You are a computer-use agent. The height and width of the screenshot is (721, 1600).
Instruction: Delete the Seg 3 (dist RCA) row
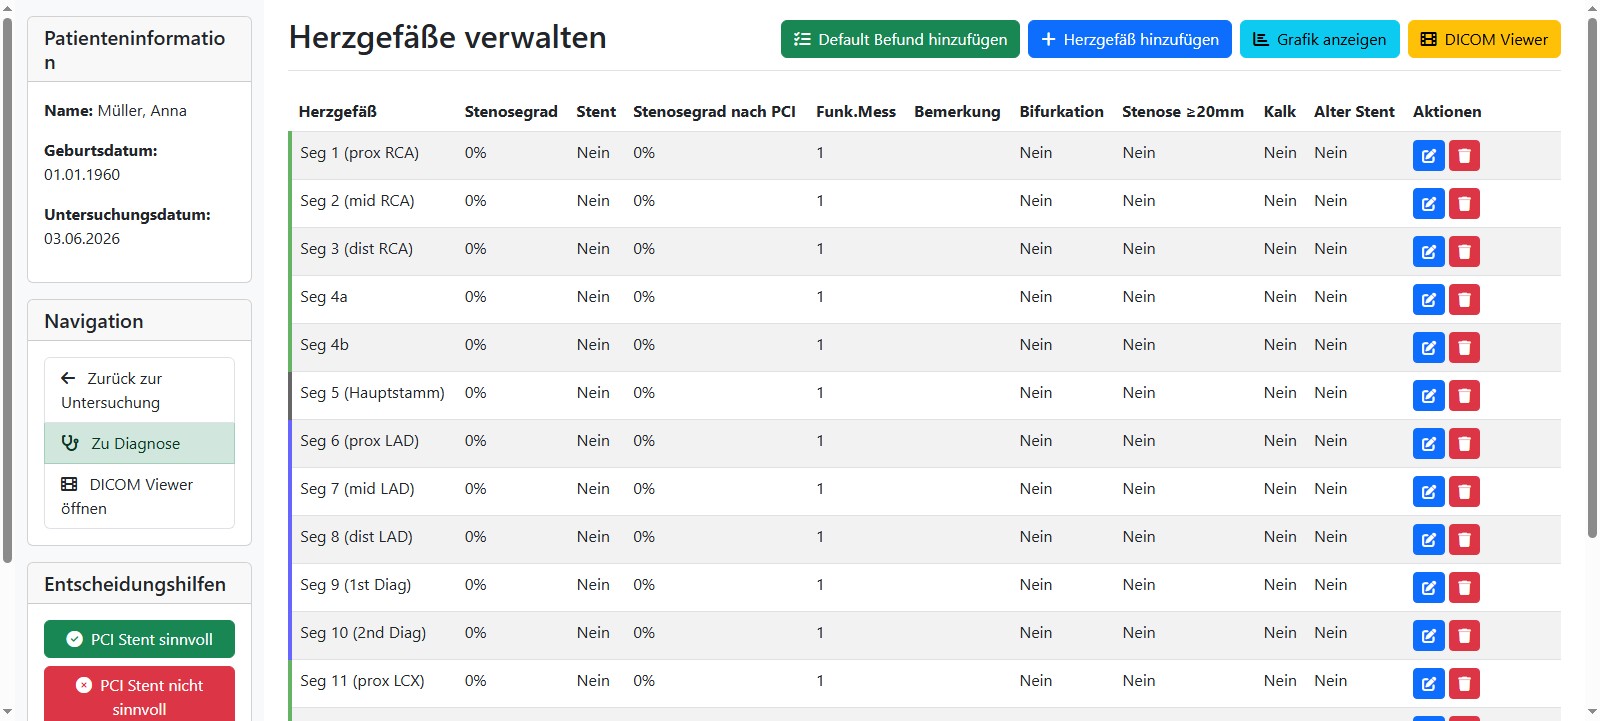point(1464,252)
